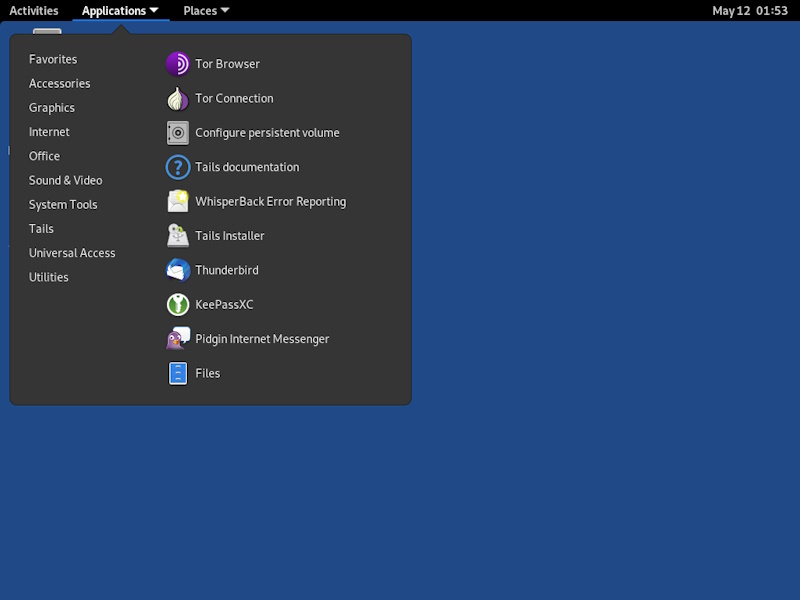The width and height of the screenshot is (800, 600).
Task: Click the "Tor Browser" label
Action: coord(228,64)
